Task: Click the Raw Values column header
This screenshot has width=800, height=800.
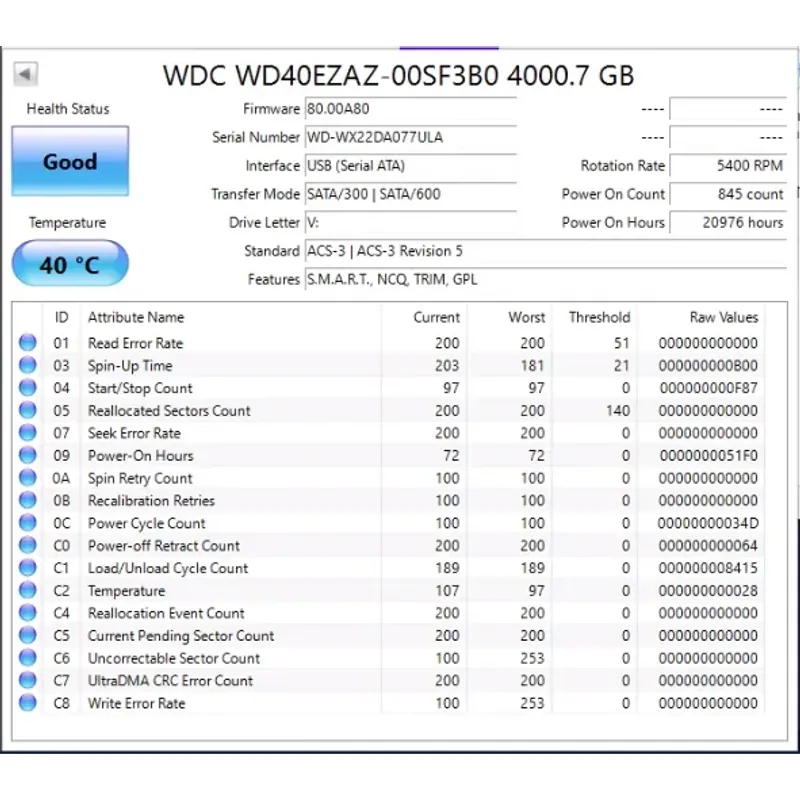Action: click(x=723, y=317)
